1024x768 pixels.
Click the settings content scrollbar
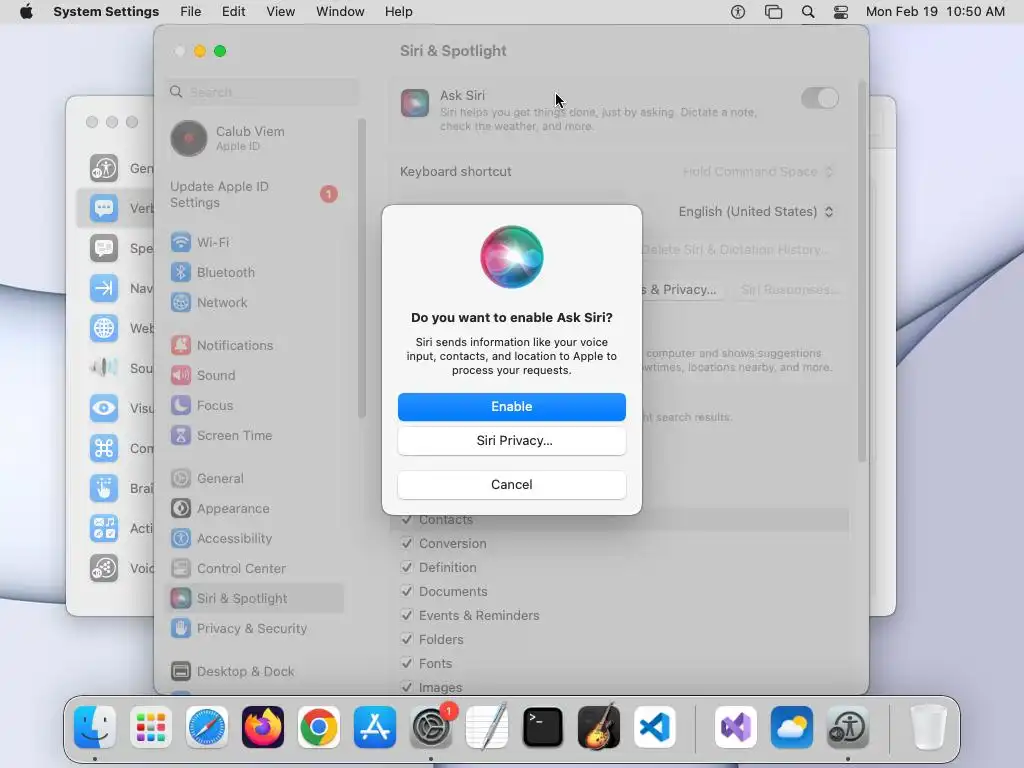861,271
